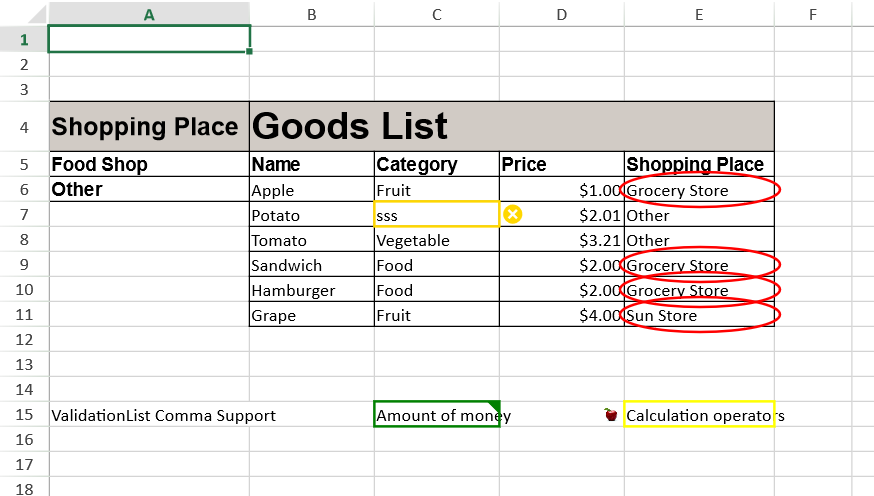Click the 'ValidationList Comma Support' cell
This screenshot has width=874, height=496.
click(149, 415)
